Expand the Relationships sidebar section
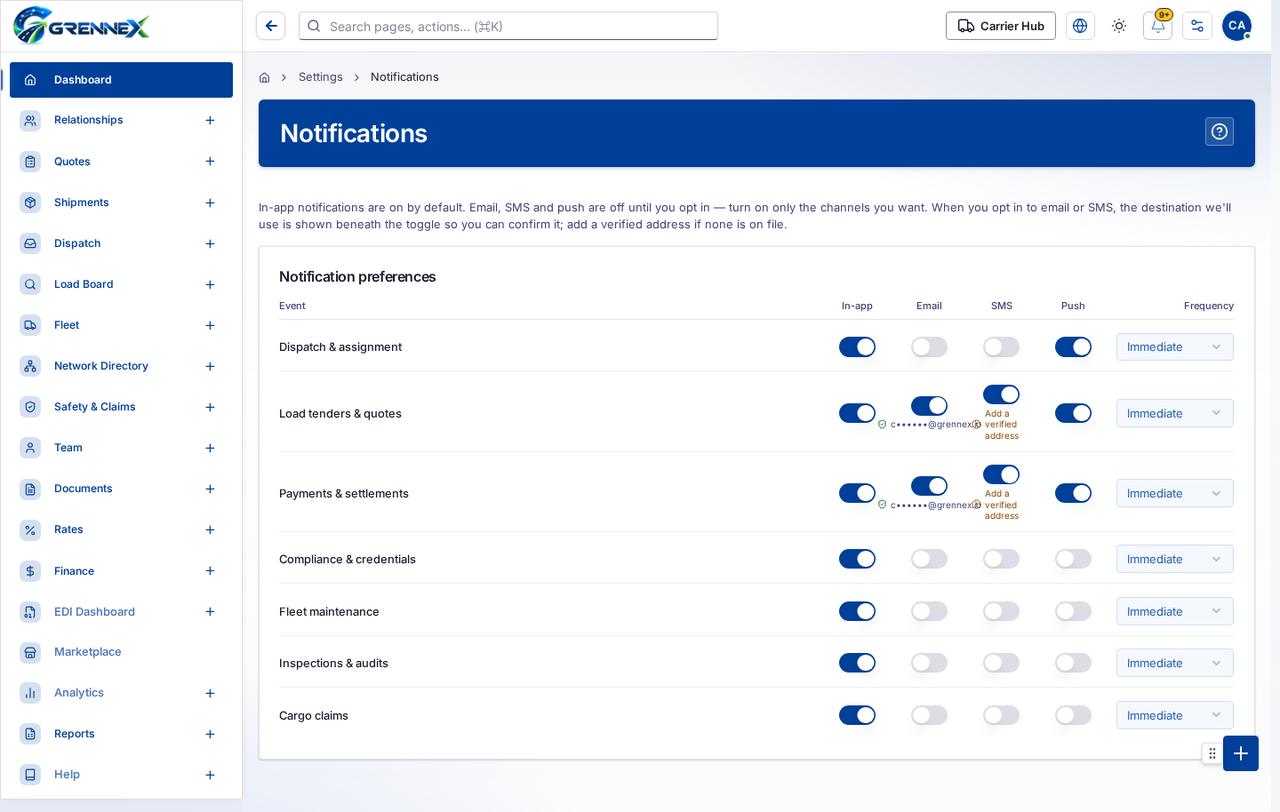The image size is (1280, 812). (x=210, y=120)
